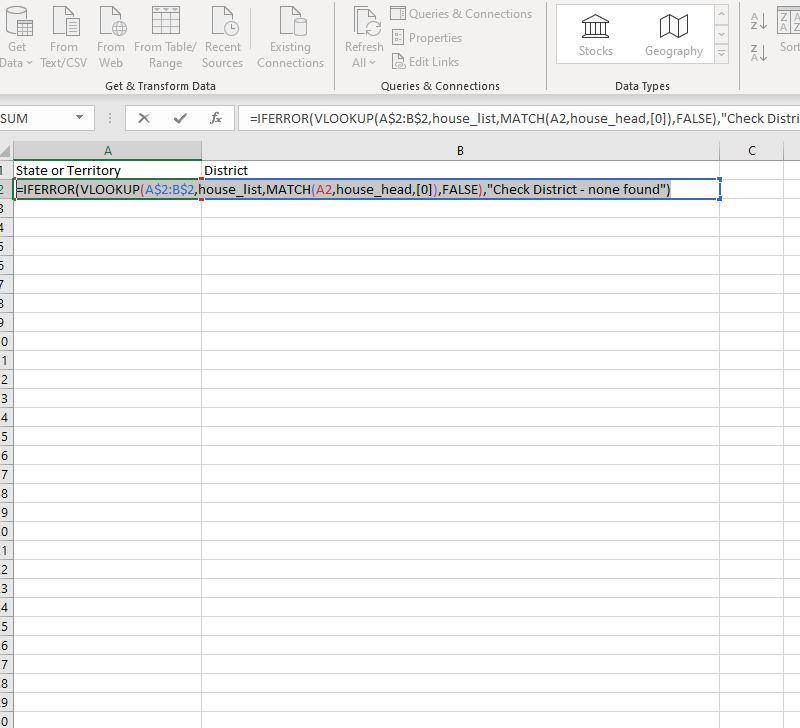
Task: Select column A header
Action: tap(108, 151)
